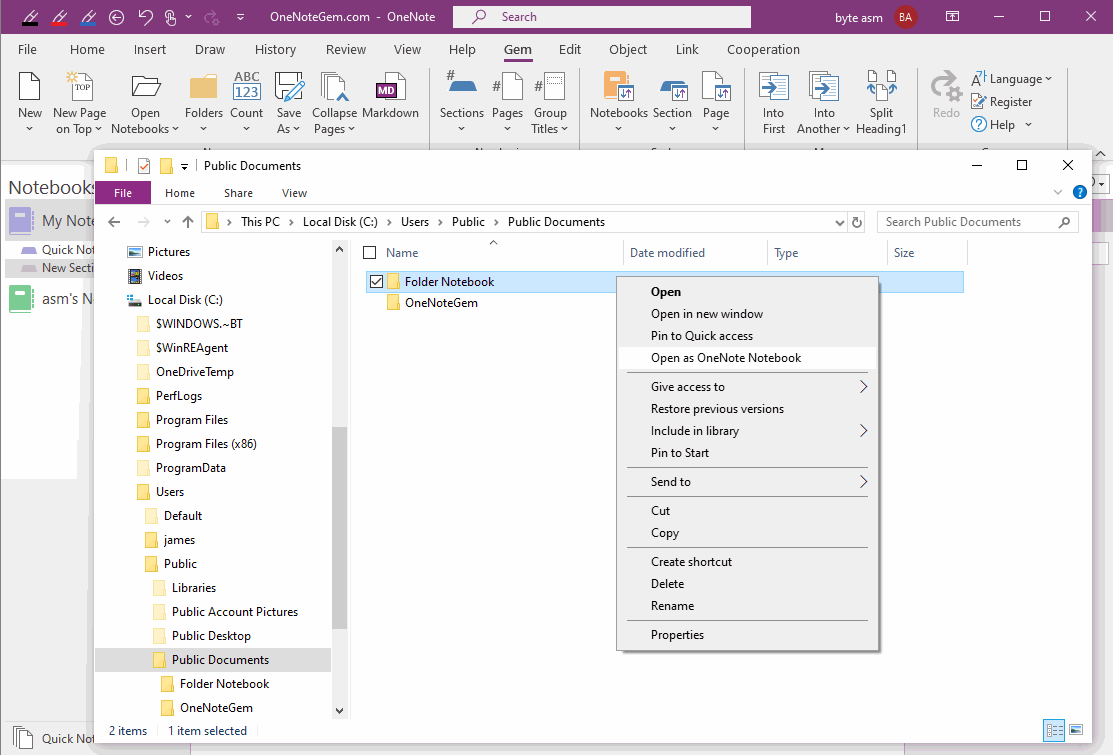Click the Explorer Back arrow
This screenshot has height=755, width=1113.
pyautogui.click(x=114, y=222)
